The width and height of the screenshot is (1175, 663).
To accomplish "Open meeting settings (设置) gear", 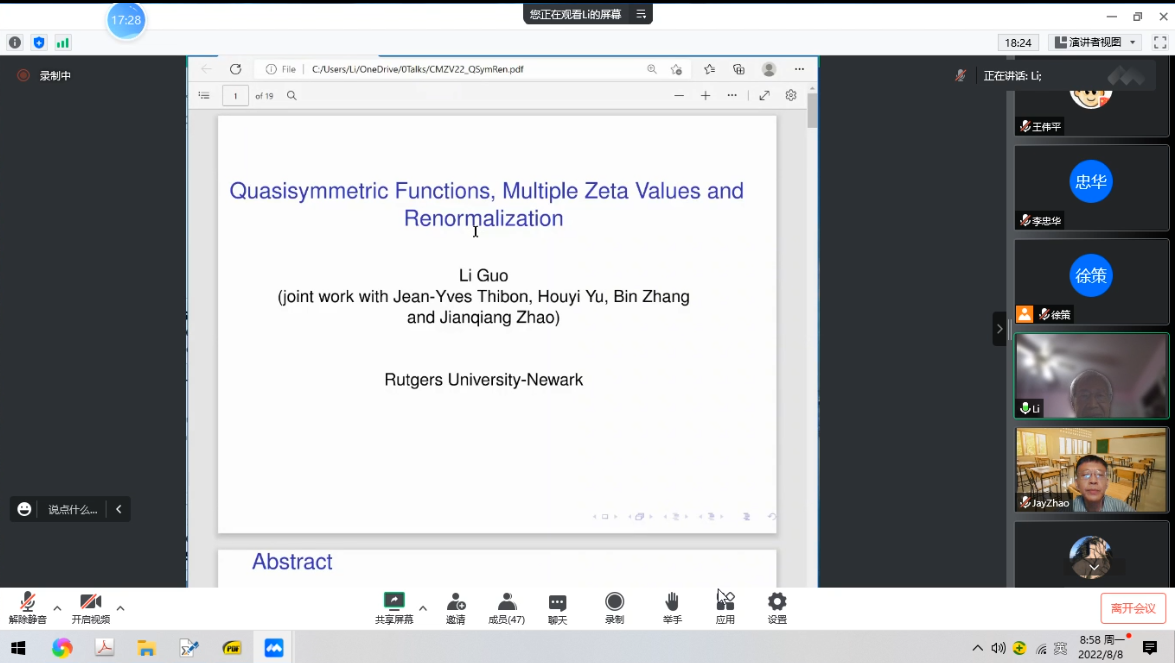I will (777, 606).
